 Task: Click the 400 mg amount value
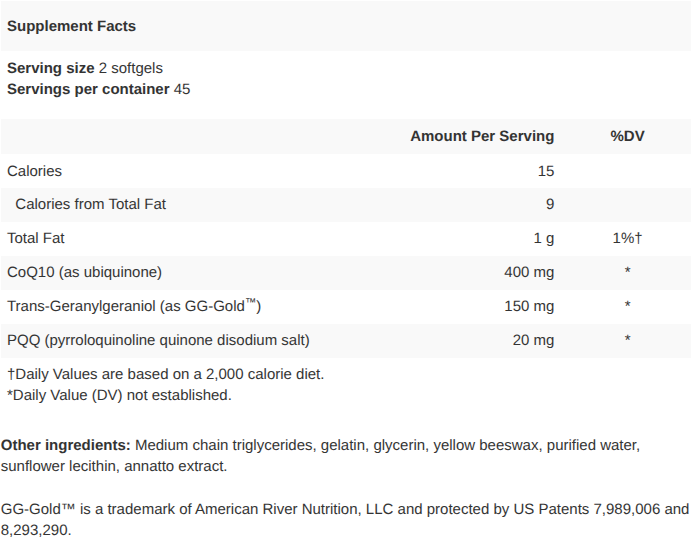(x=529, y=272)
